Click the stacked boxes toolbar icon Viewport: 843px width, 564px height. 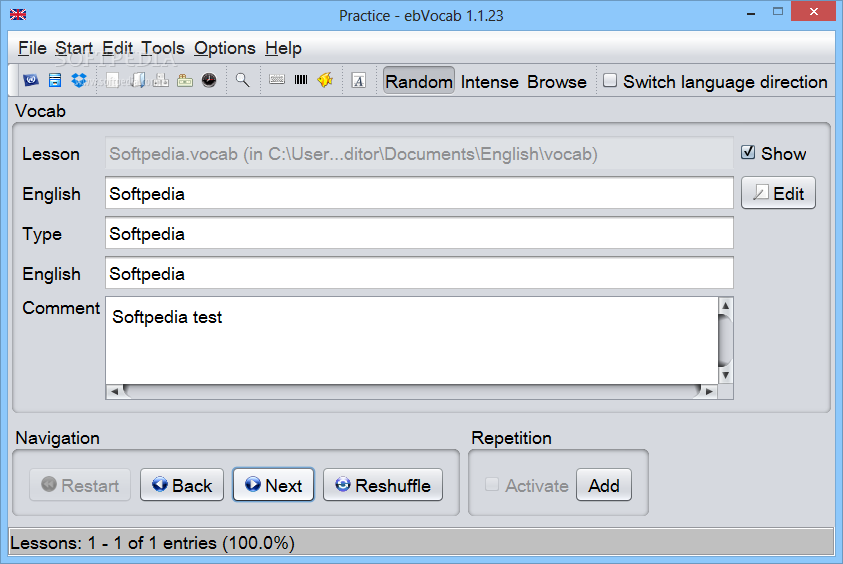coord(161,81)
